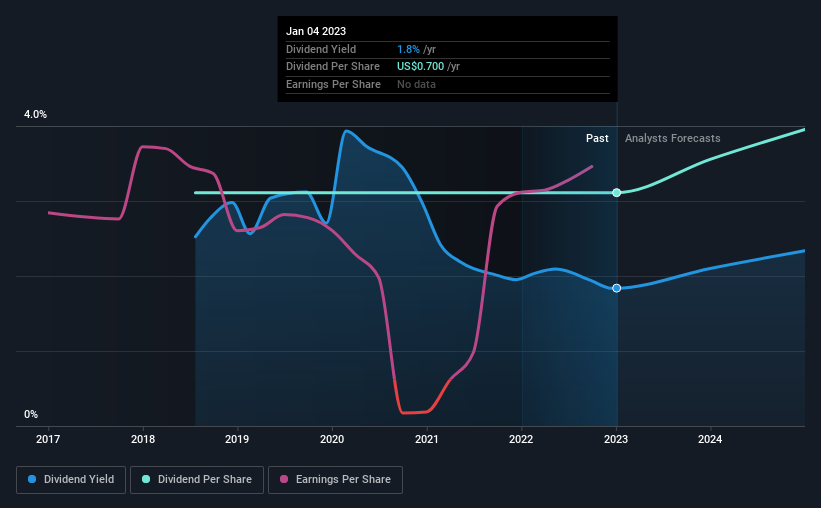
Task: Select the Dividend Yield marker at 2023
Action: point(617,288)
